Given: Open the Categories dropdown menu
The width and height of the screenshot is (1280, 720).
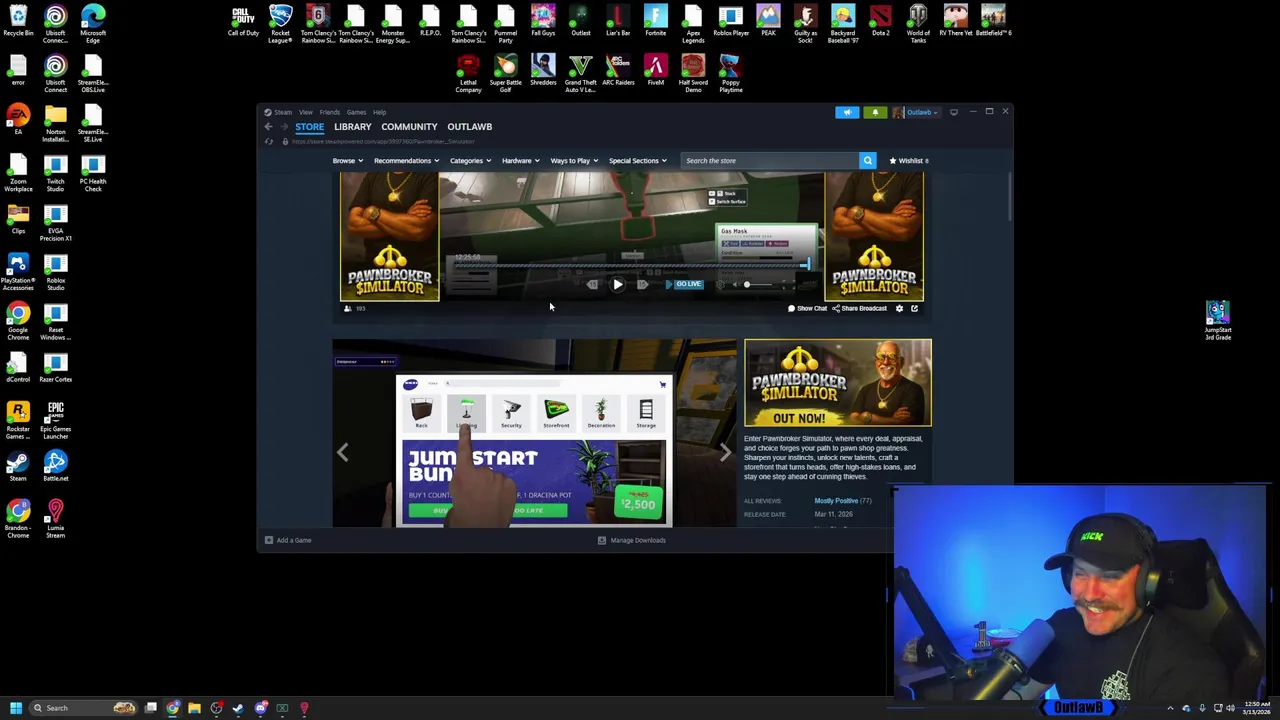Looking at the screenshot, I should [469, 160].
